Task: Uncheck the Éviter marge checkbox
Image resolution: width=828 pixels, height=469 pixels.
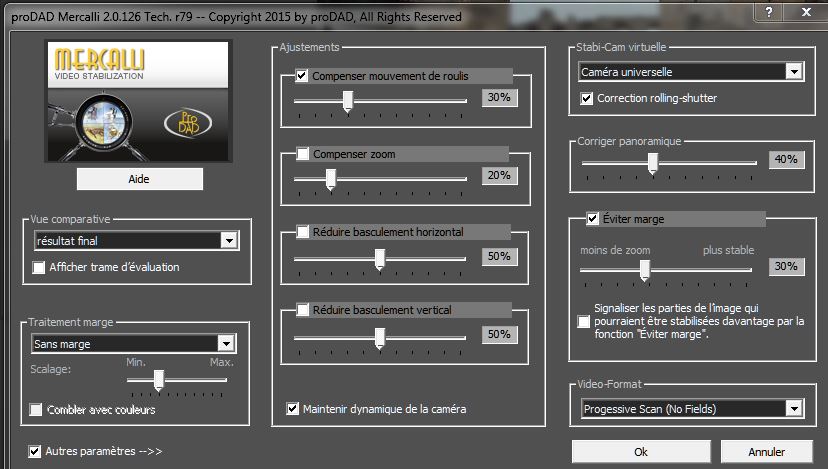Action: [x=592, y=219]
